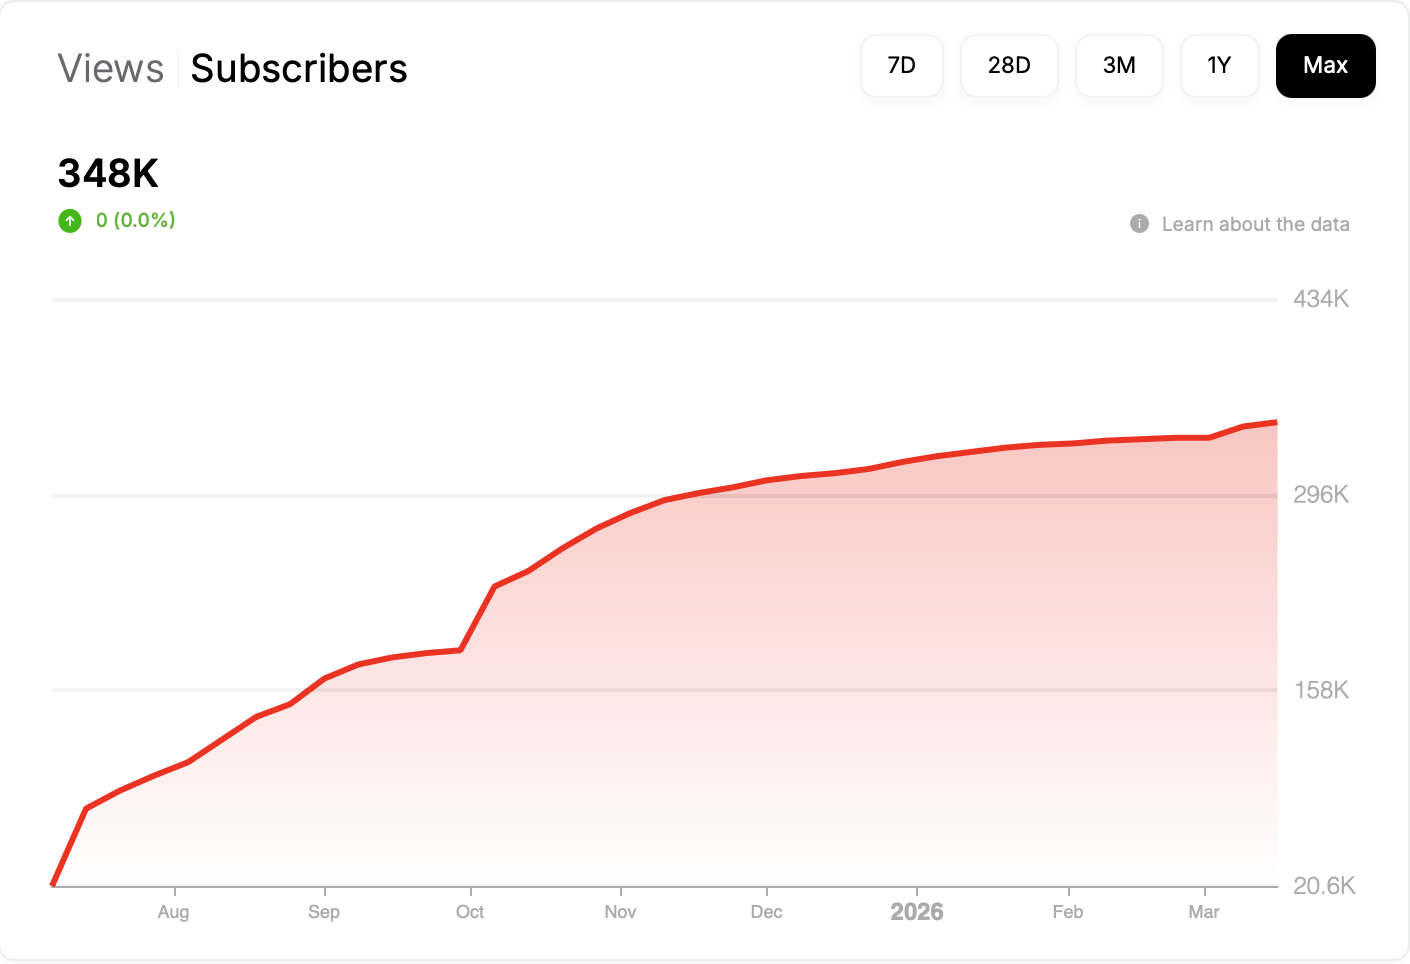The width and height of the screenshot is (1410, 964).
Task: Click the info icon beside Learn about the data
Action: point(1139,224)
